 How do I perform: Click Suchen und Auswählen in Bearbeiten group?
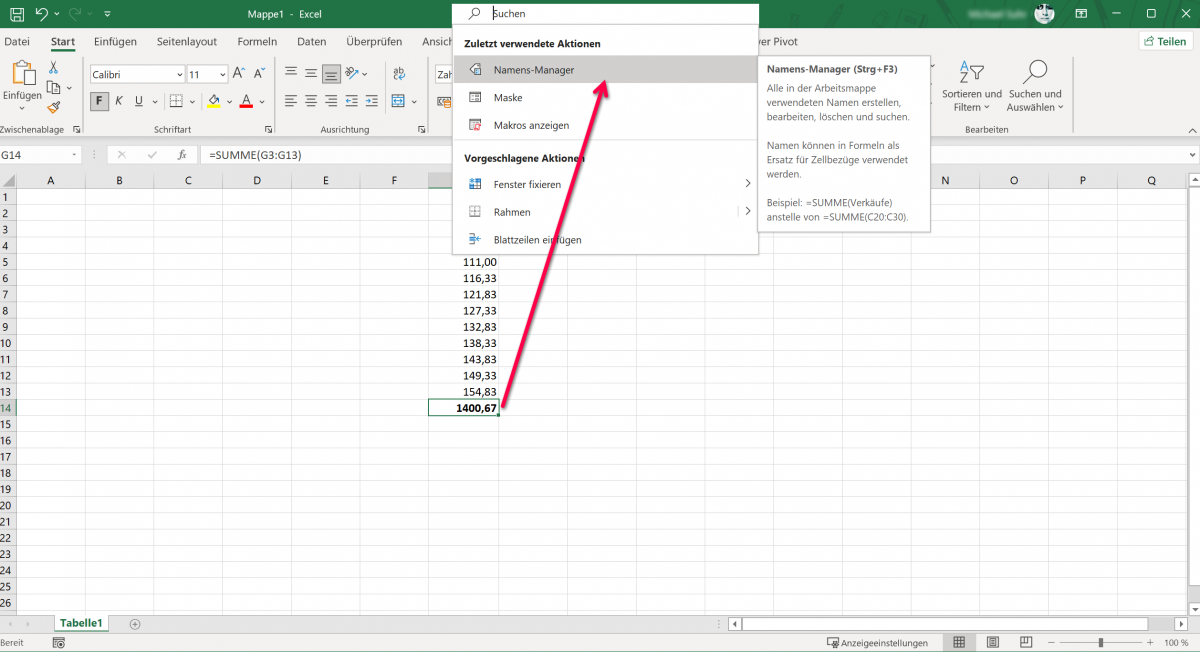point(1034,87)
